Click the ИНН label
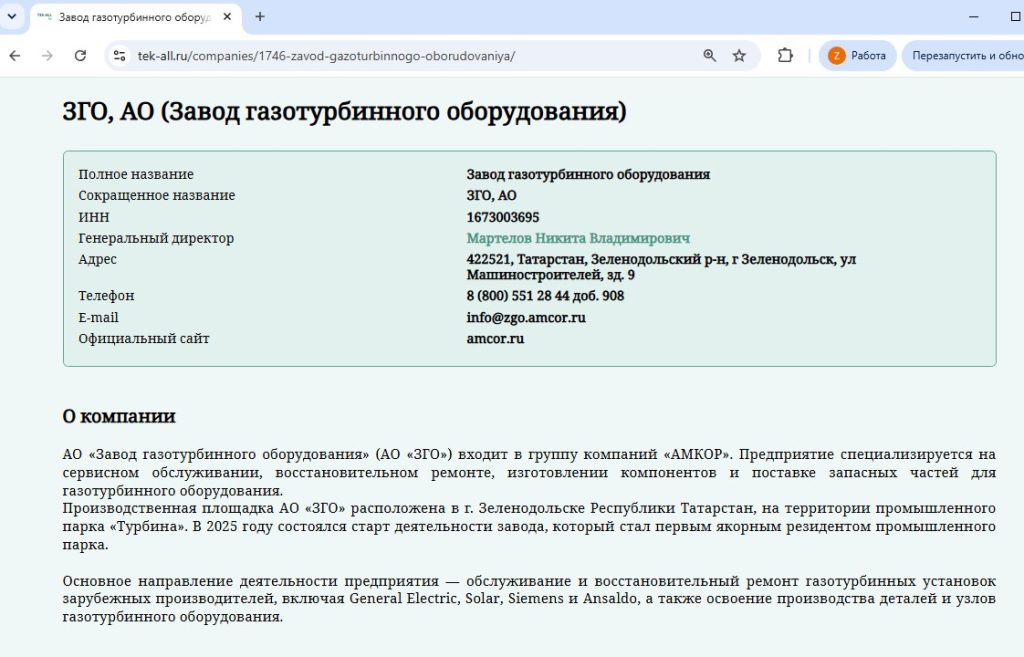This screenshot has height=657, width=1024. (x=94, y=217)
